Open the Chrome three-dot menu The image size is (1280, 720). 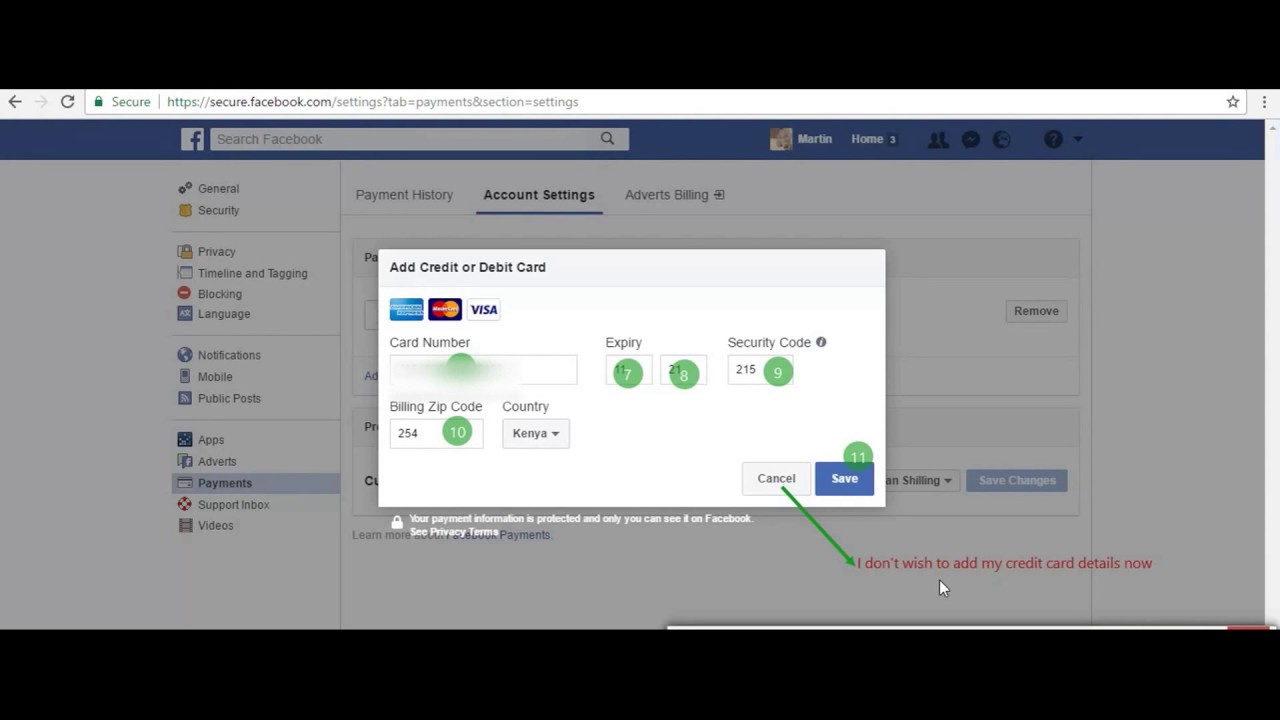click(x=1264, y=102)
